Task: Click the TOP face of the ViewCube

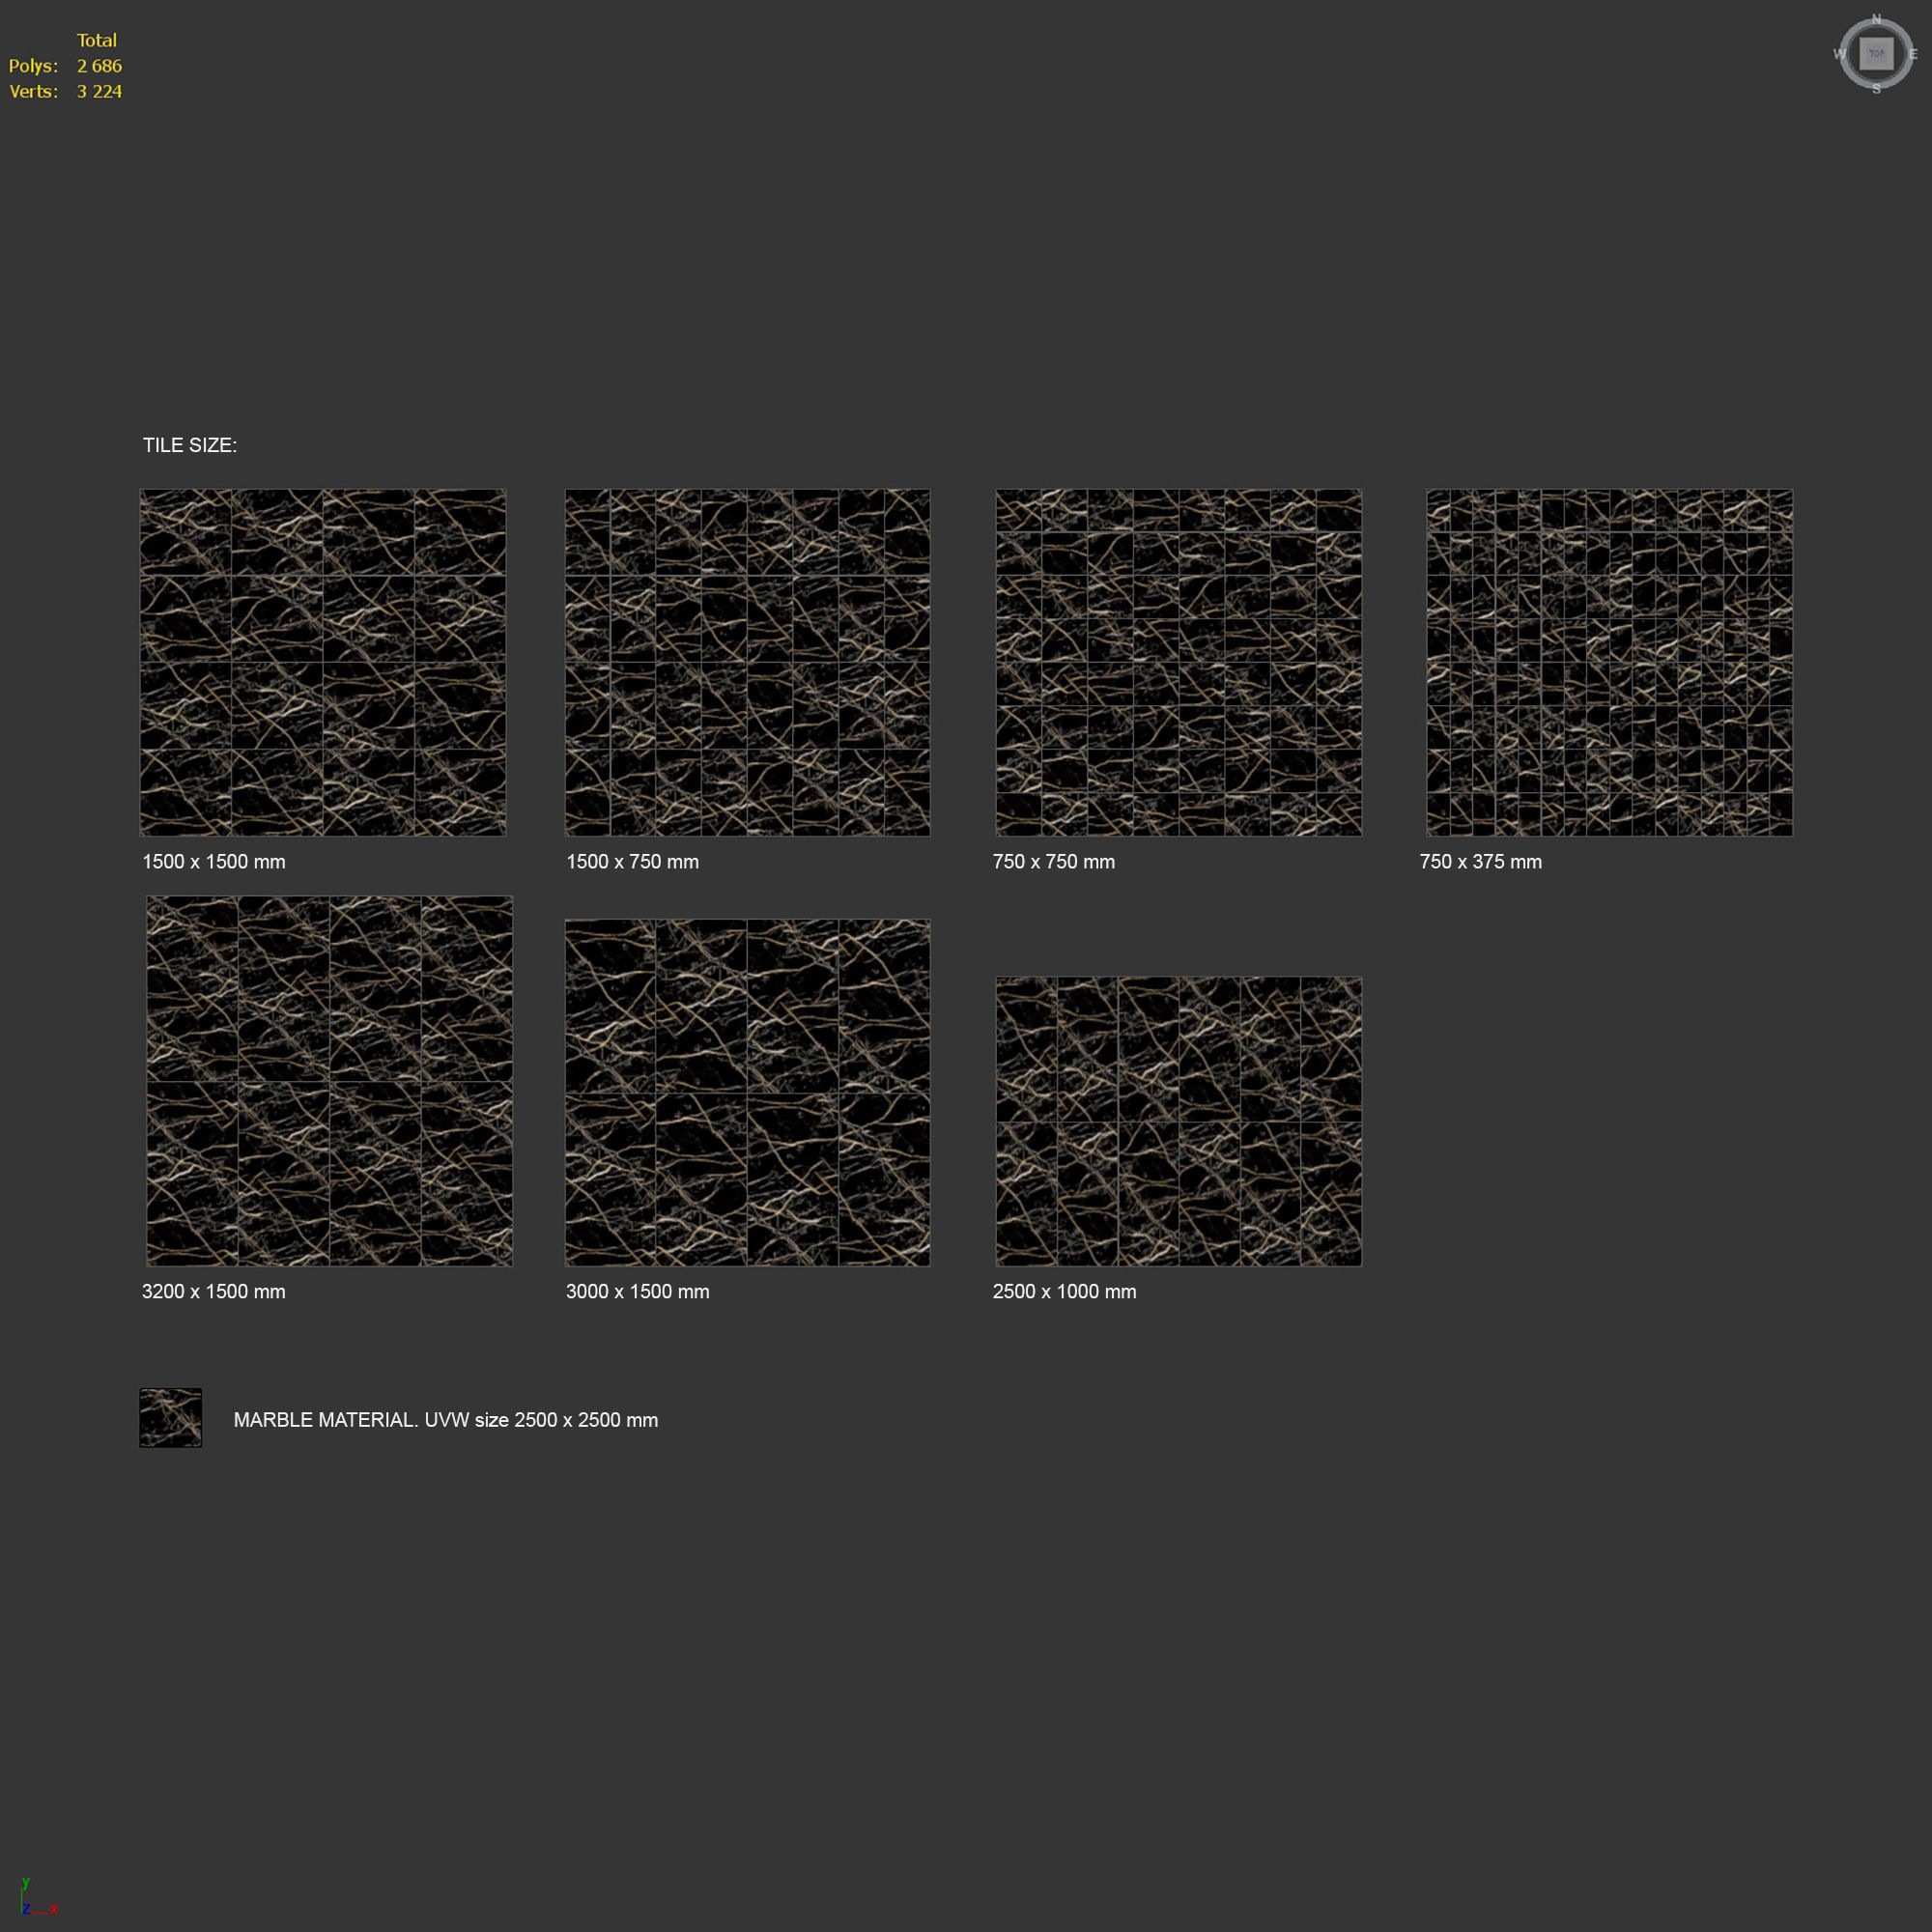Action: click(1875, 54)
